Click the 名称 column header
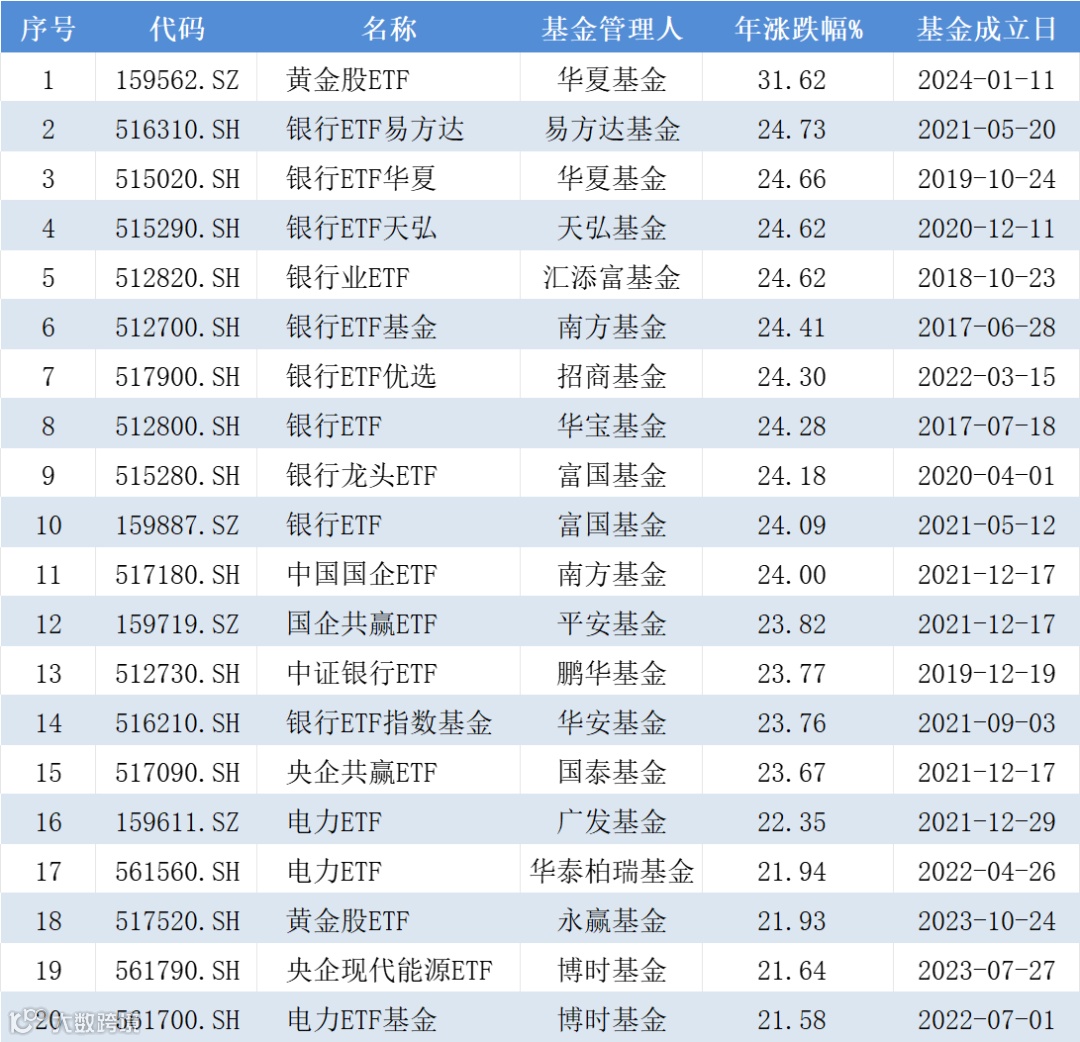This screenshot has height=1042, width=1080. [x=389, y=29]
